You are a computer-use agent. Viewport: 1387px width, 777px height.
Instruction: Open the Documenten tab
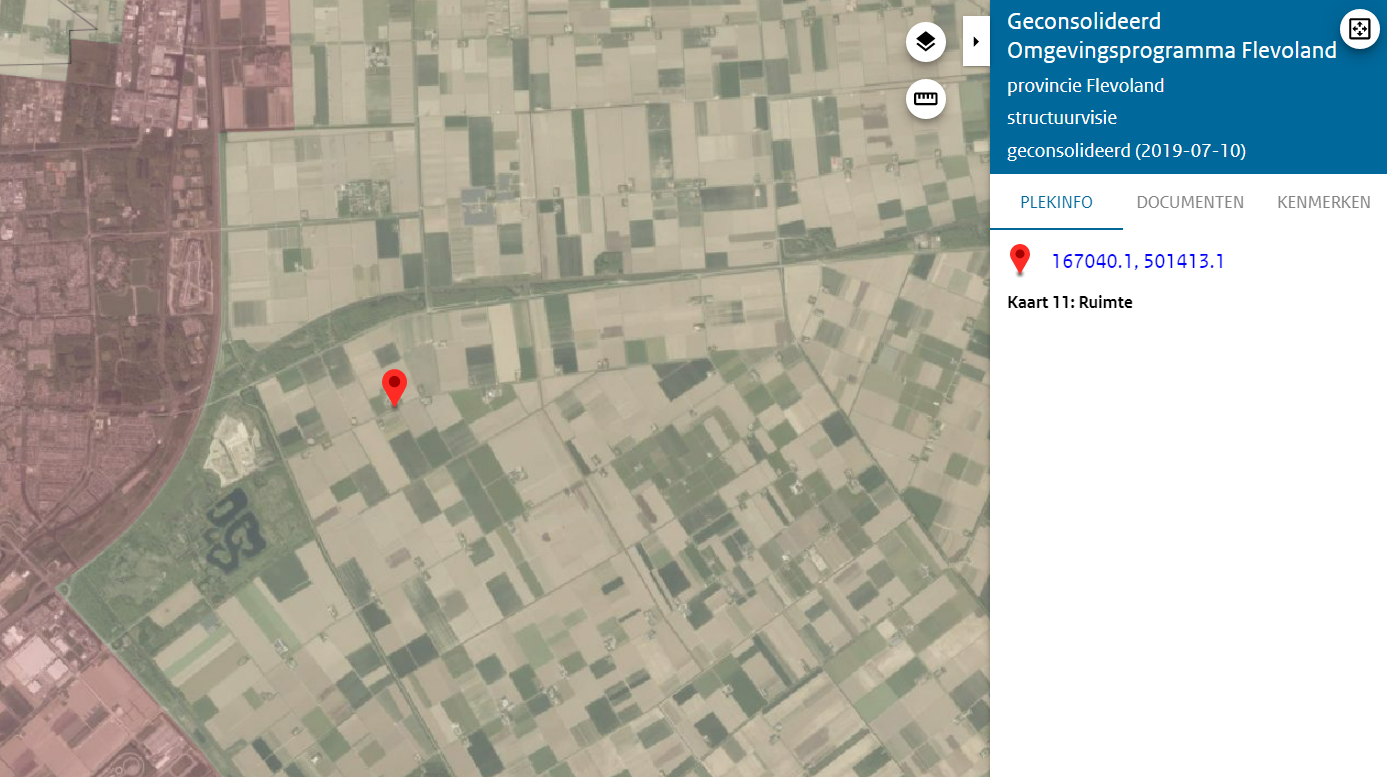(1190, 202)
